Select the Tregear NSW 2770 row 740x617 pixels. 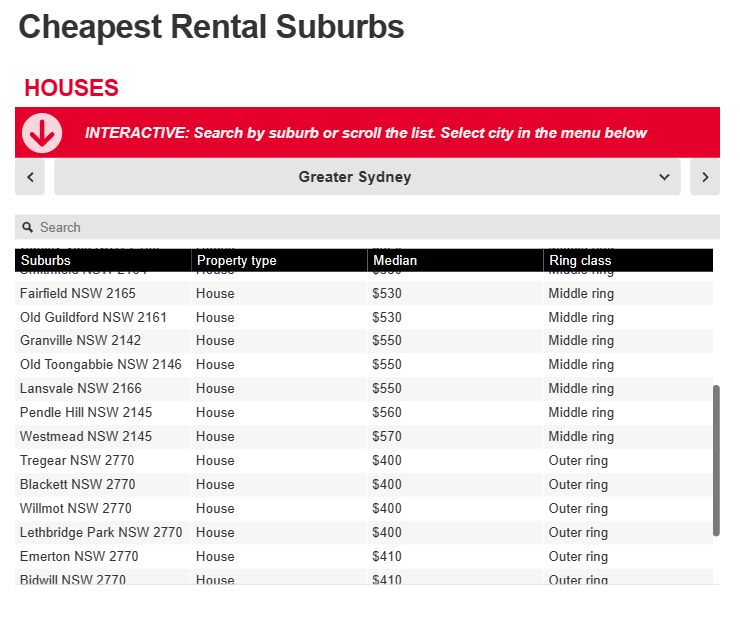click(x=77, y=461)
